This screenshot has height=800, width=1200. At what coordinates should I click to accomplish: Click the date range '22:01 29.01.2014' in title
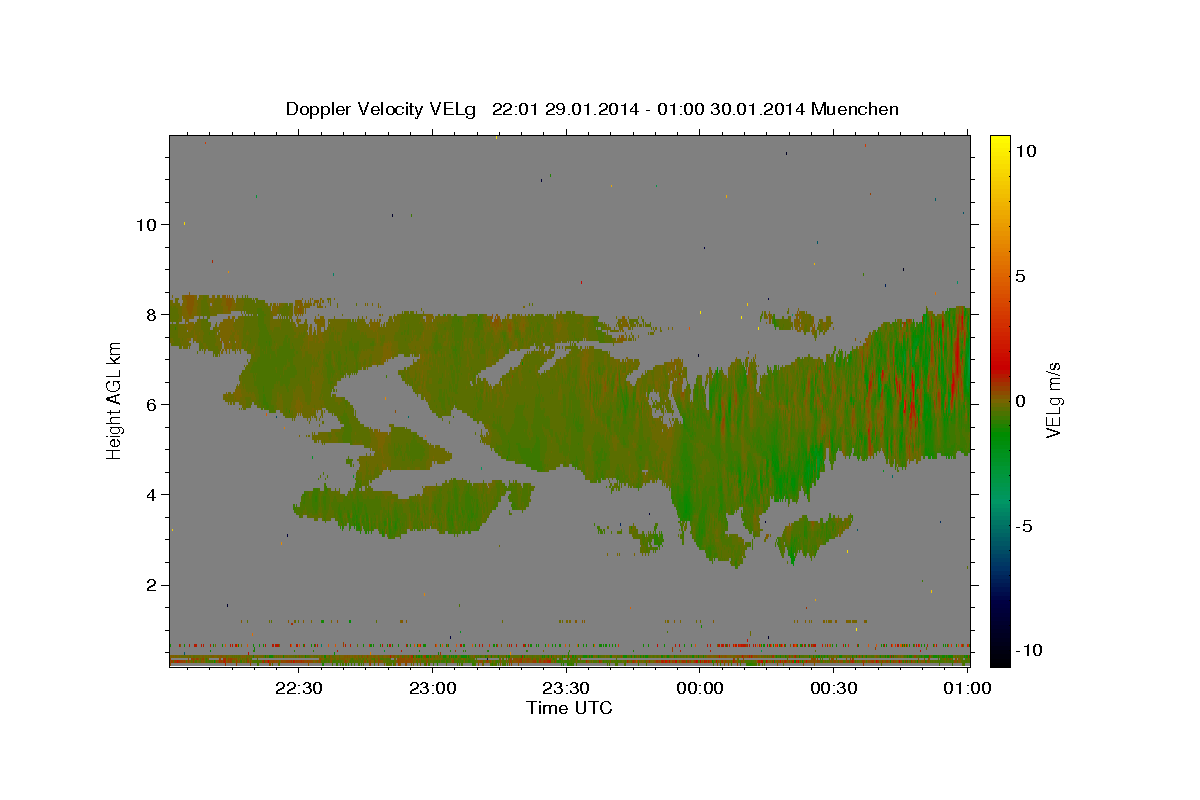[564, 109]
